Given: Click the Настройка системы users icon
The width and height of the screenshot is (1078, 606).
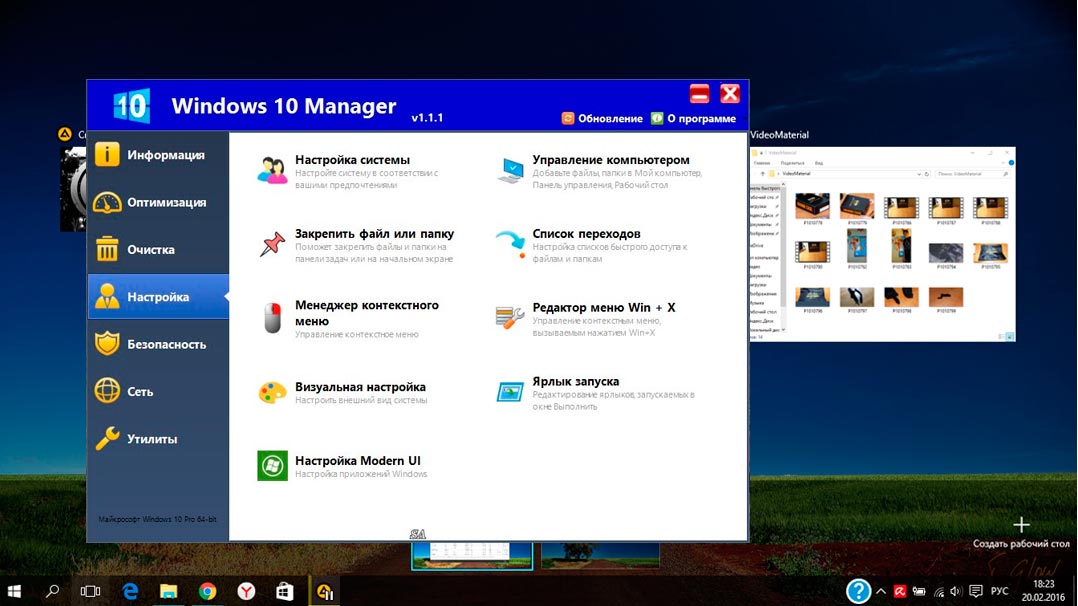Looking at the screenshot, I should click(272, 170).
